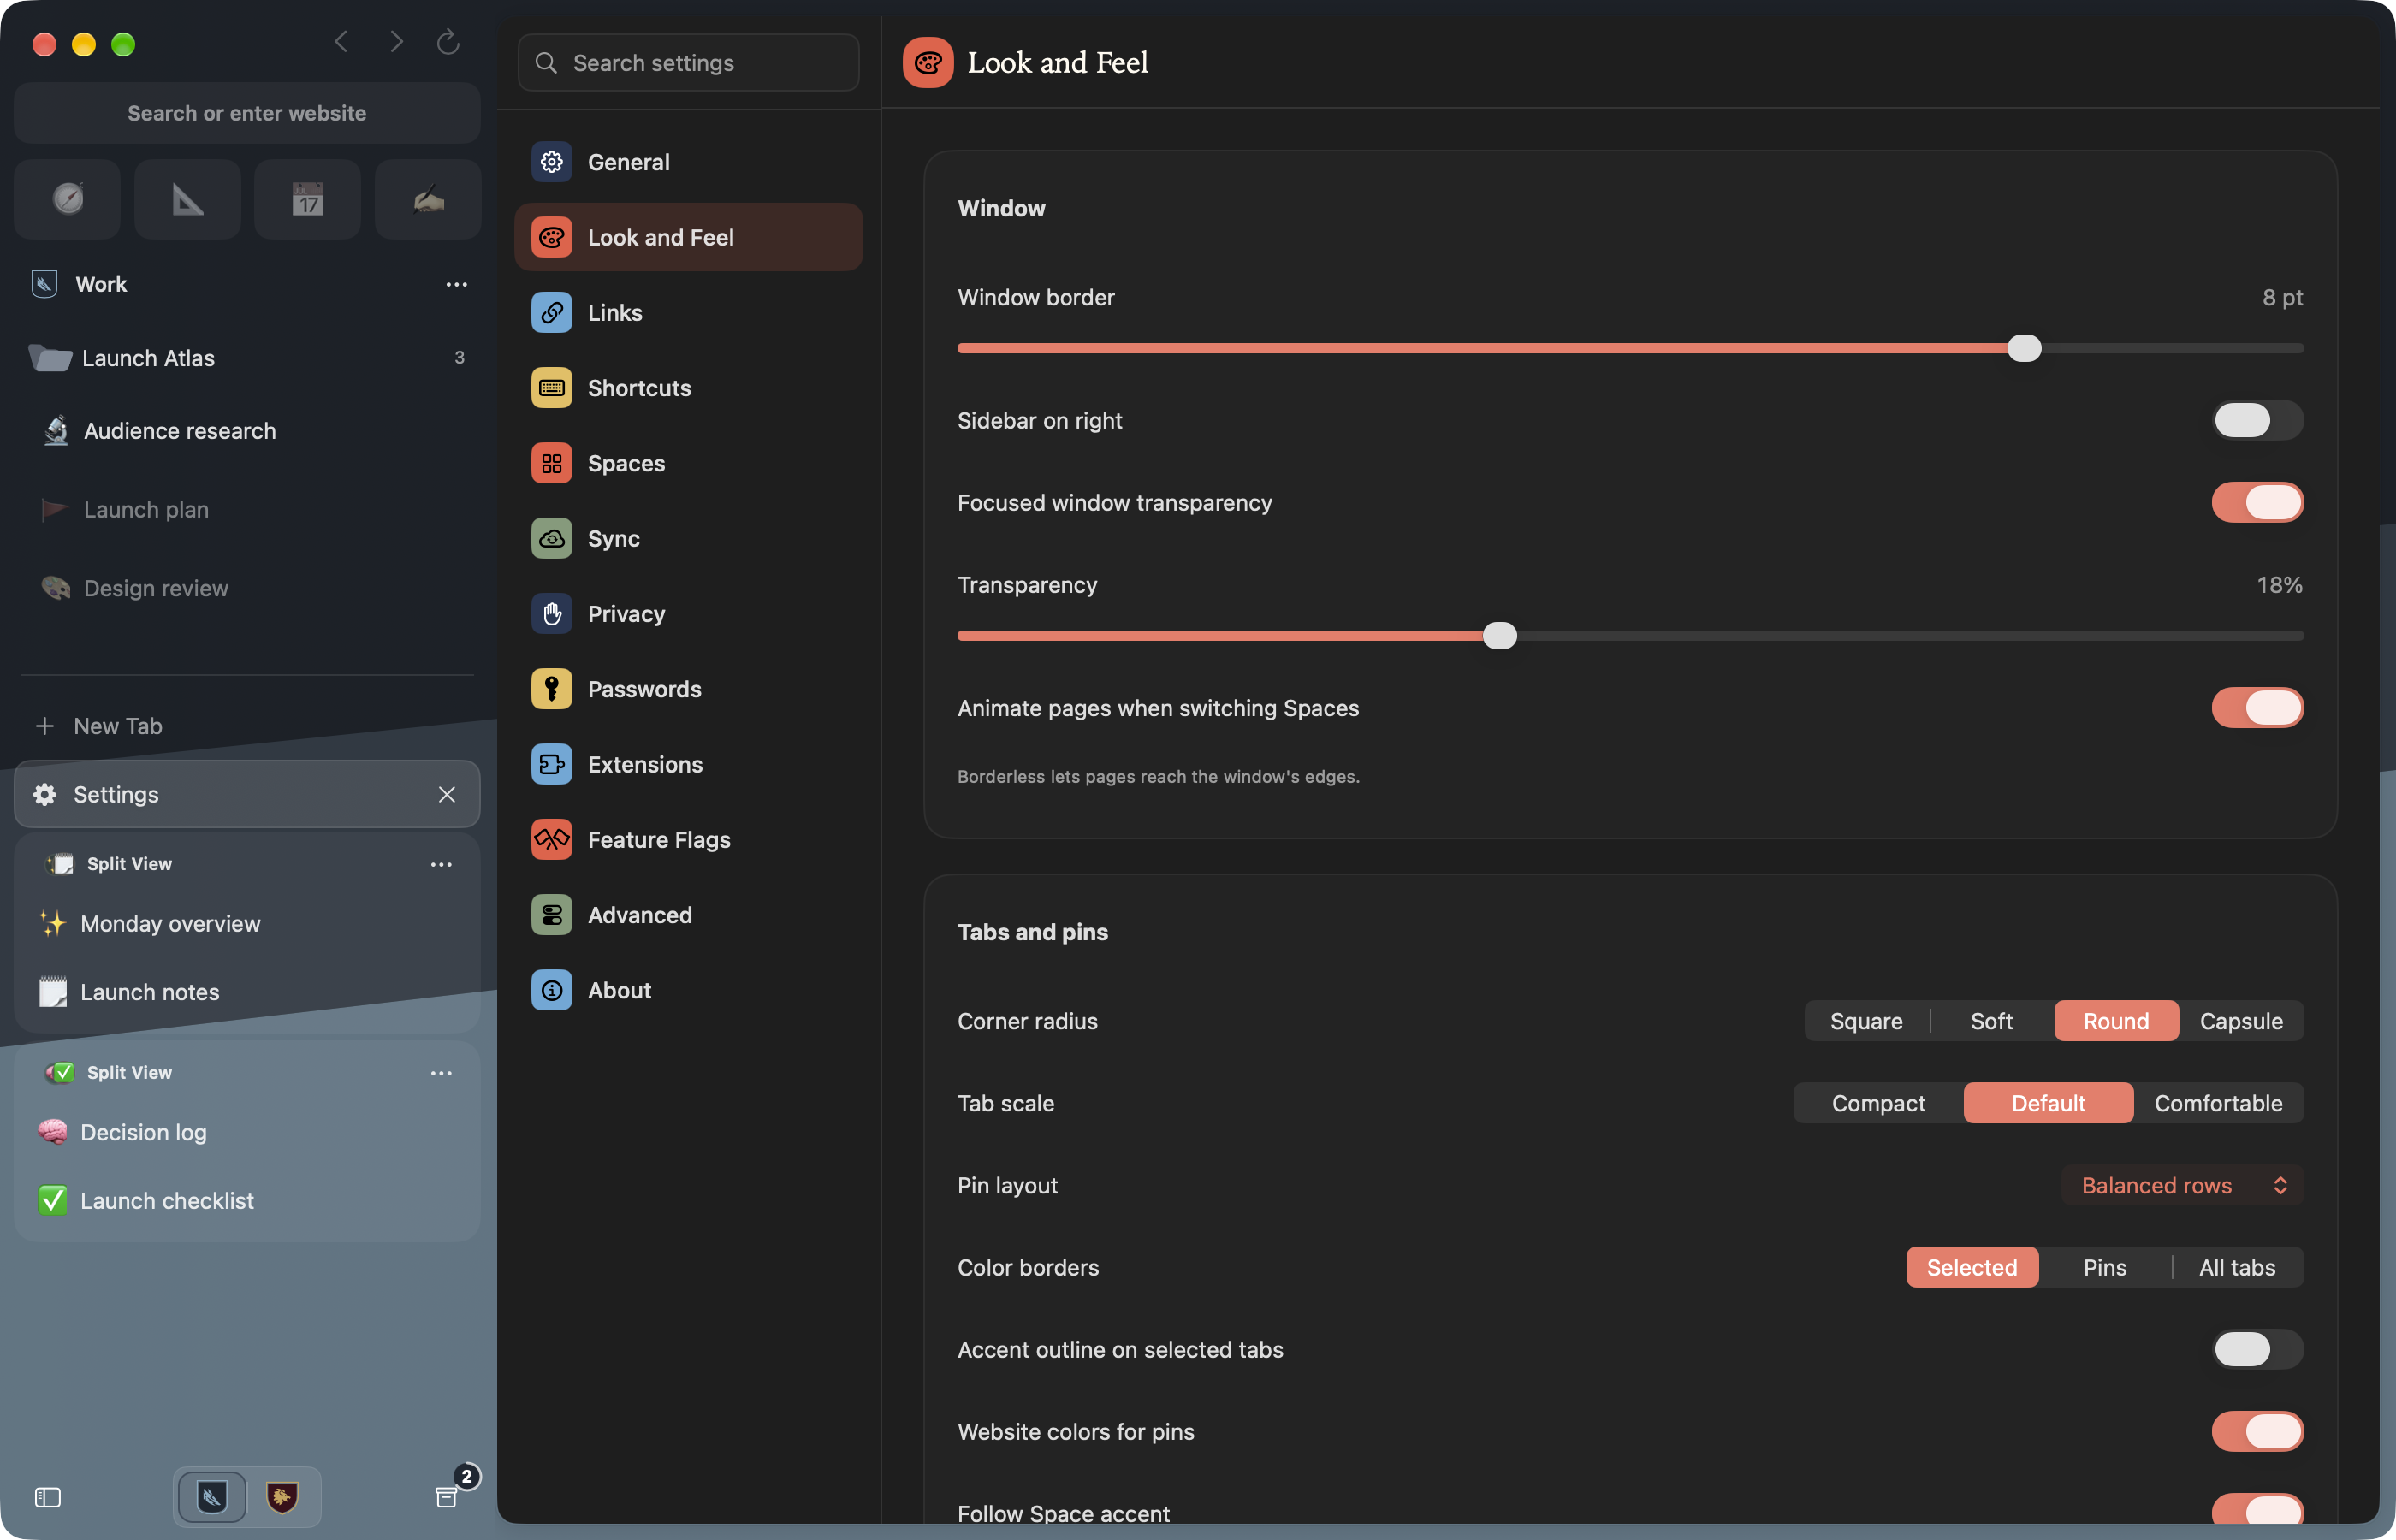Open the calendar pinned tab
The width and height of the screenshot is (2396, 1540).
[x=308, y=199]
